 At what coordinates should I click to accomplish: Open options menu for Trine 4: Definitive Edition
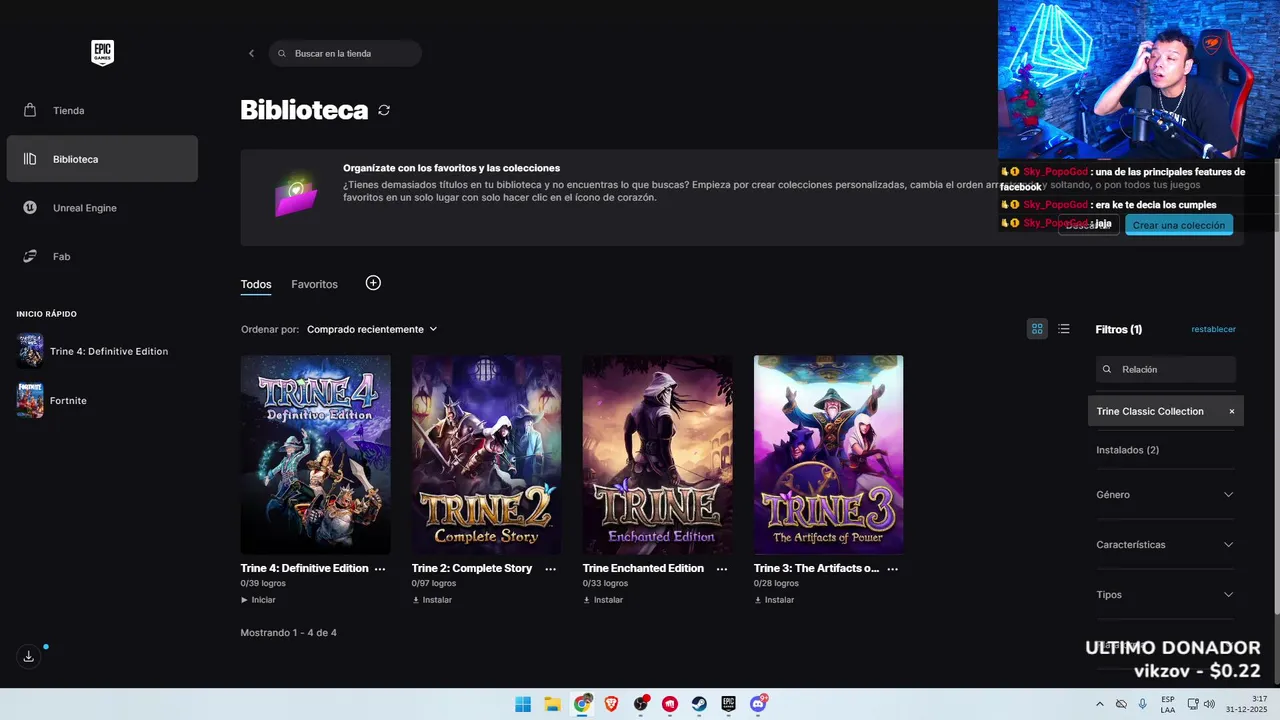click(380, 569)
